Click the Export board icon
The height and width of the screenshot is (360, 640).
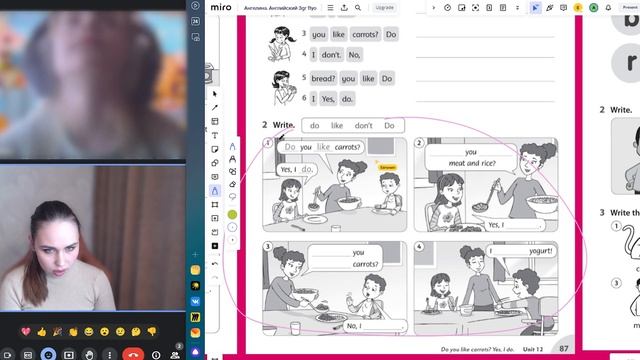point(344,7)
